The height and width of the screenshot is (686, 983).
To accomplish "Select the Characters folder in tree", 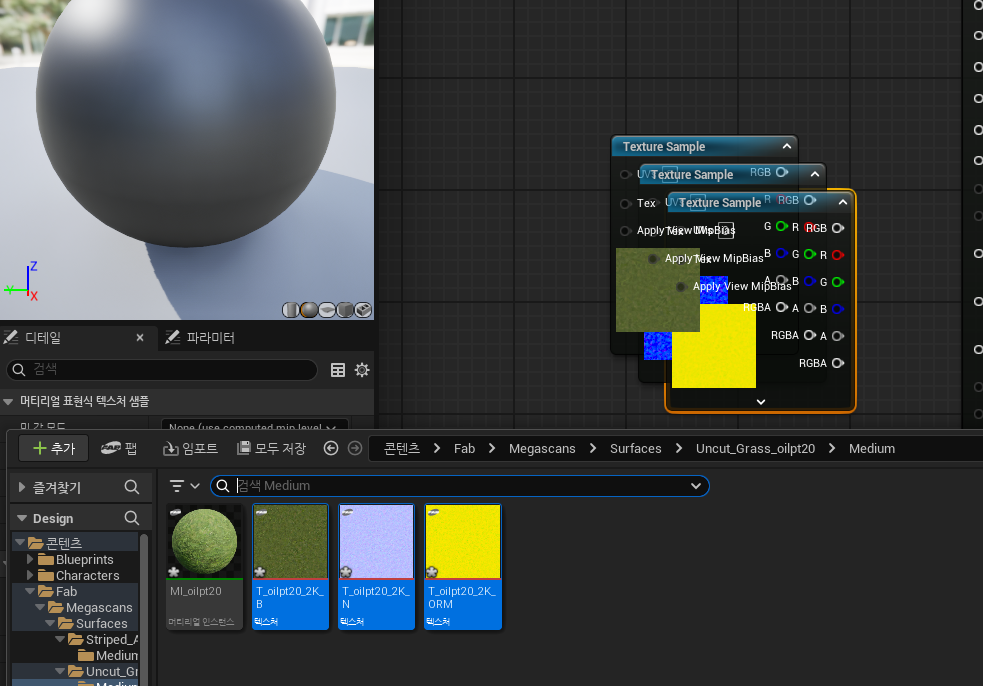I will pyautogui.click(x=87, y=575).
